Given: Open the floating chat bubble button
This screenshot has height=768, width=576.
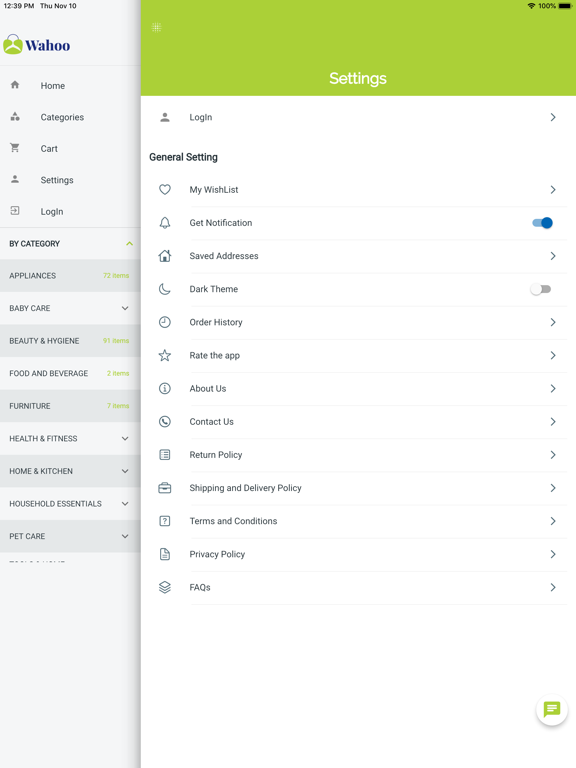Looking at the screenshot, I should 552,709.
